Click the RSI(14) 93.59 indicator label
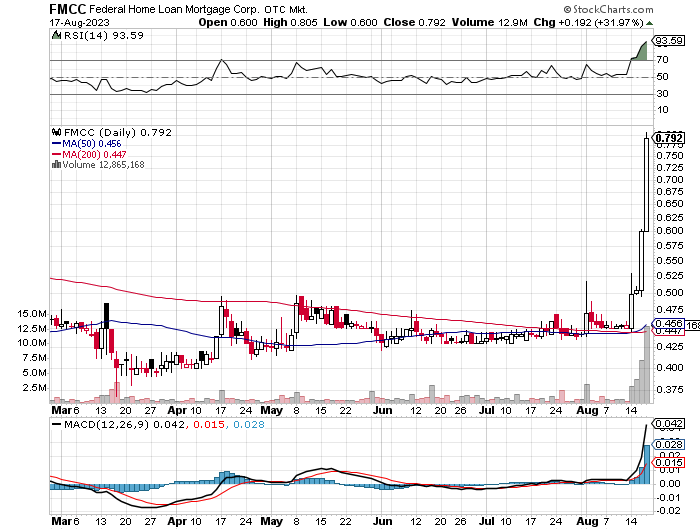This screenshot has height=530, width=700. [104, 35]
